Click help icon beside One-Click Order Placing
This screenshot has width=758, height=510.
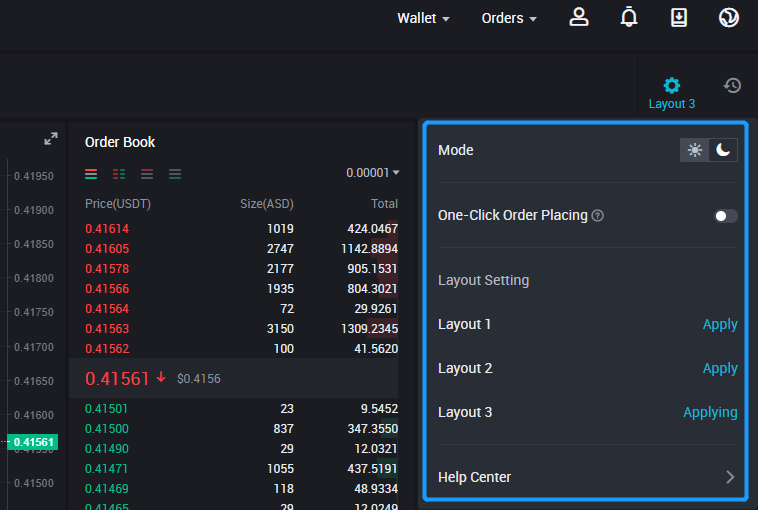pyautogui.click(x=598, y=216)
